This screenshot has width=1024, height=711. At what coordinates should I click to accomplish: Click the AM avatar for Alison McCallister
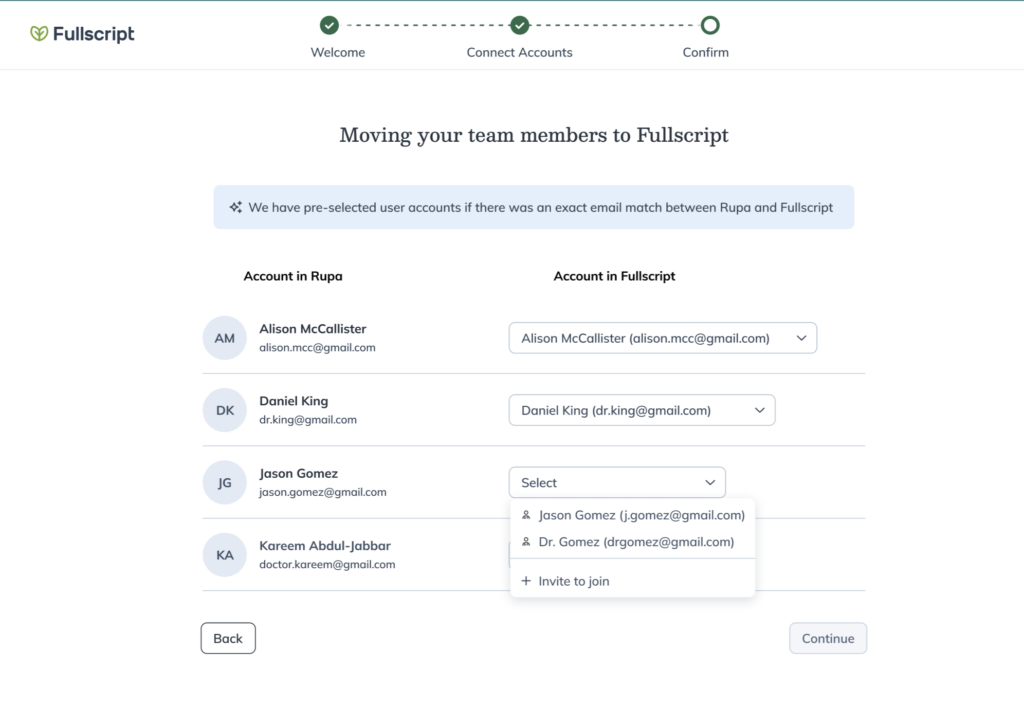click(x=224, y=338)
